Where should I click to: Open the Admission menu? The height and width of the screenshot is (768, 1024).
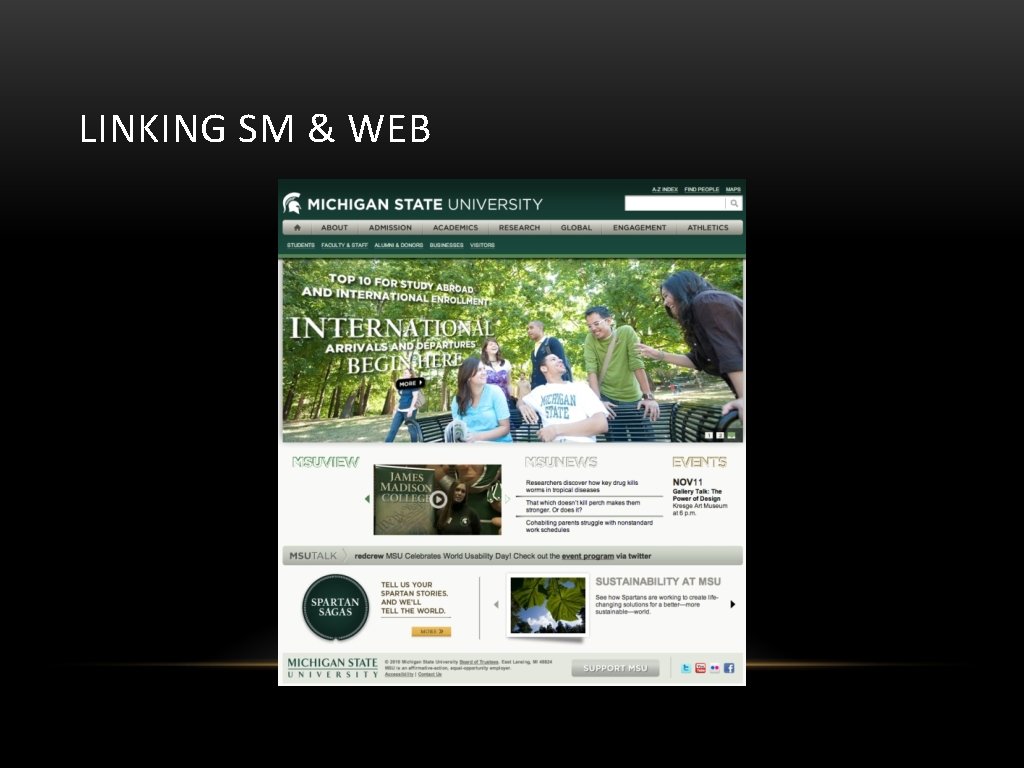[390, 228]
